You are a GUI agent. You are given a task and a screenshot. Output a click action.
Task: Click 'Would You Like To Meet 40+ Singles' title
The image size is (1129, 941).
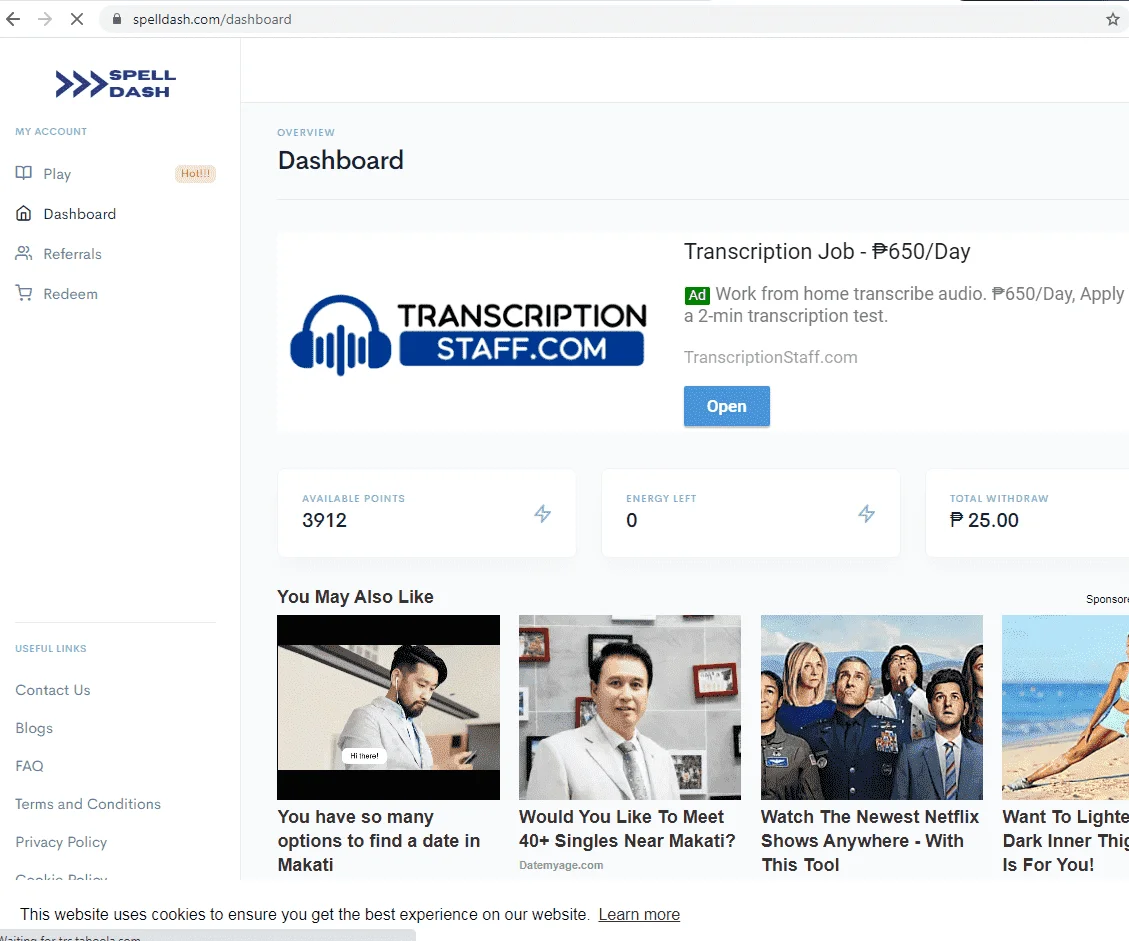click(627, 829)
